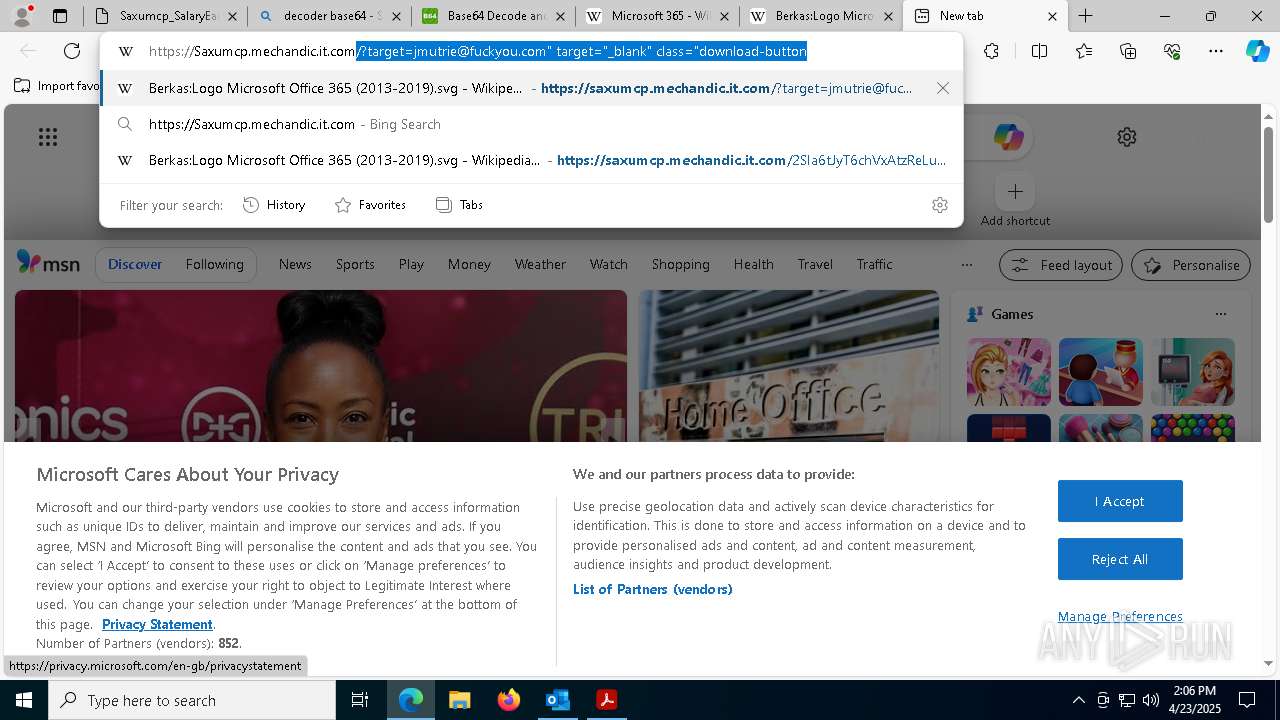The height and width of the screenshot is (720, 1280).
Task: Open the volume tray icon
Action: 1151,700
